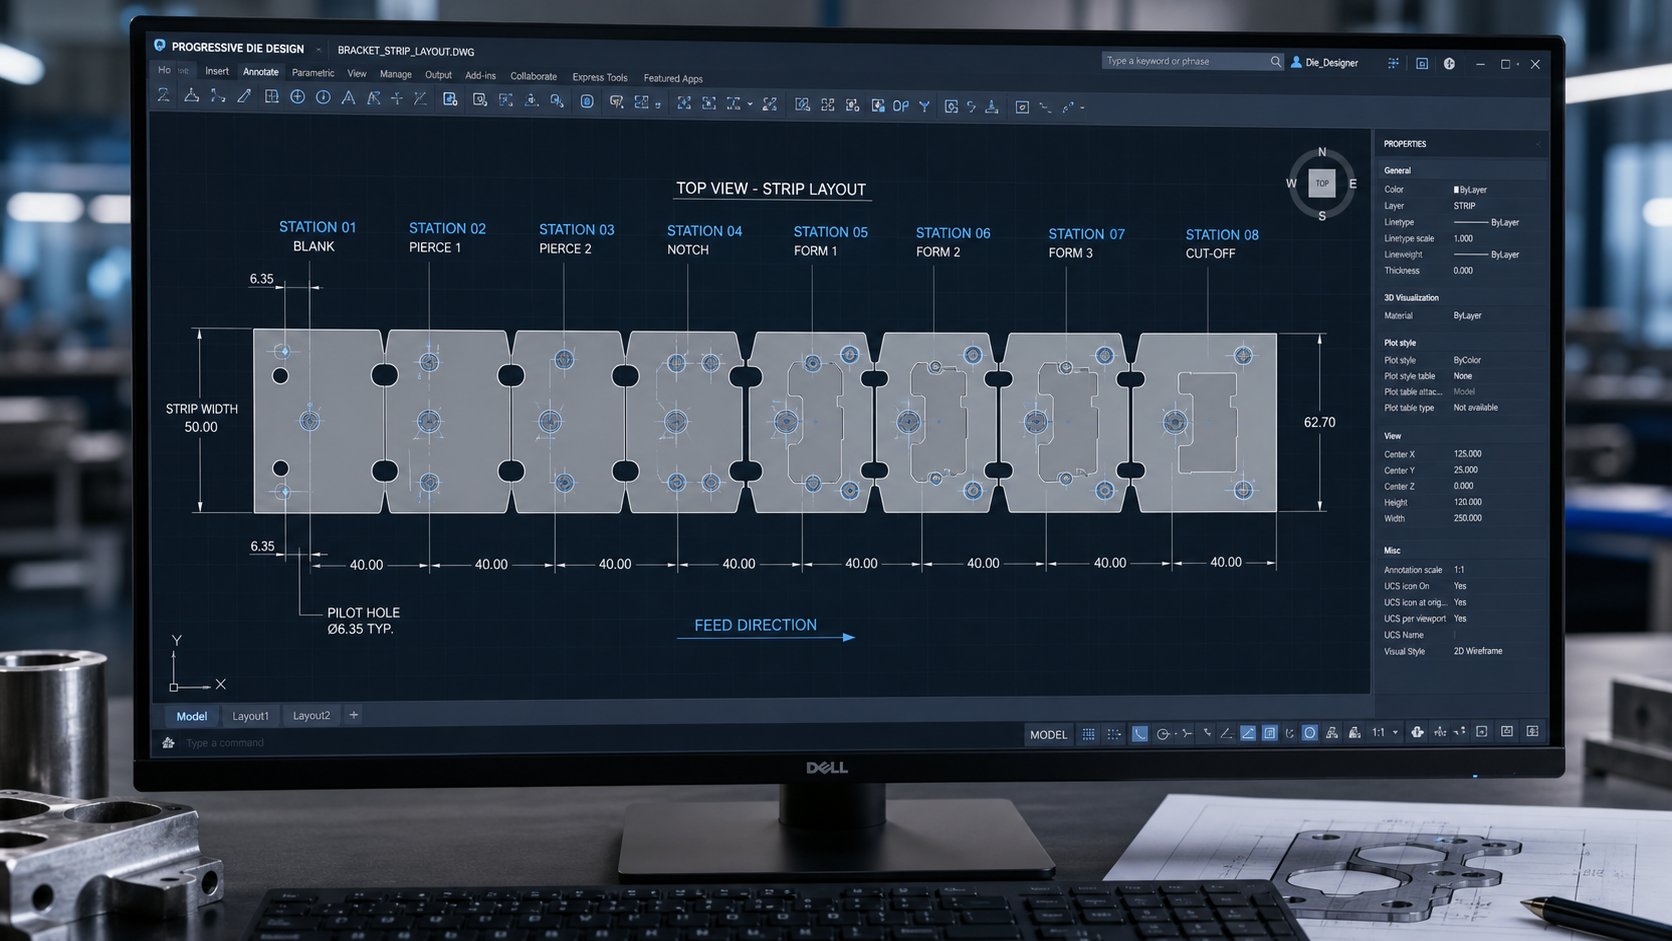Click the Width value 250.000

click(x=1467, y=518)
